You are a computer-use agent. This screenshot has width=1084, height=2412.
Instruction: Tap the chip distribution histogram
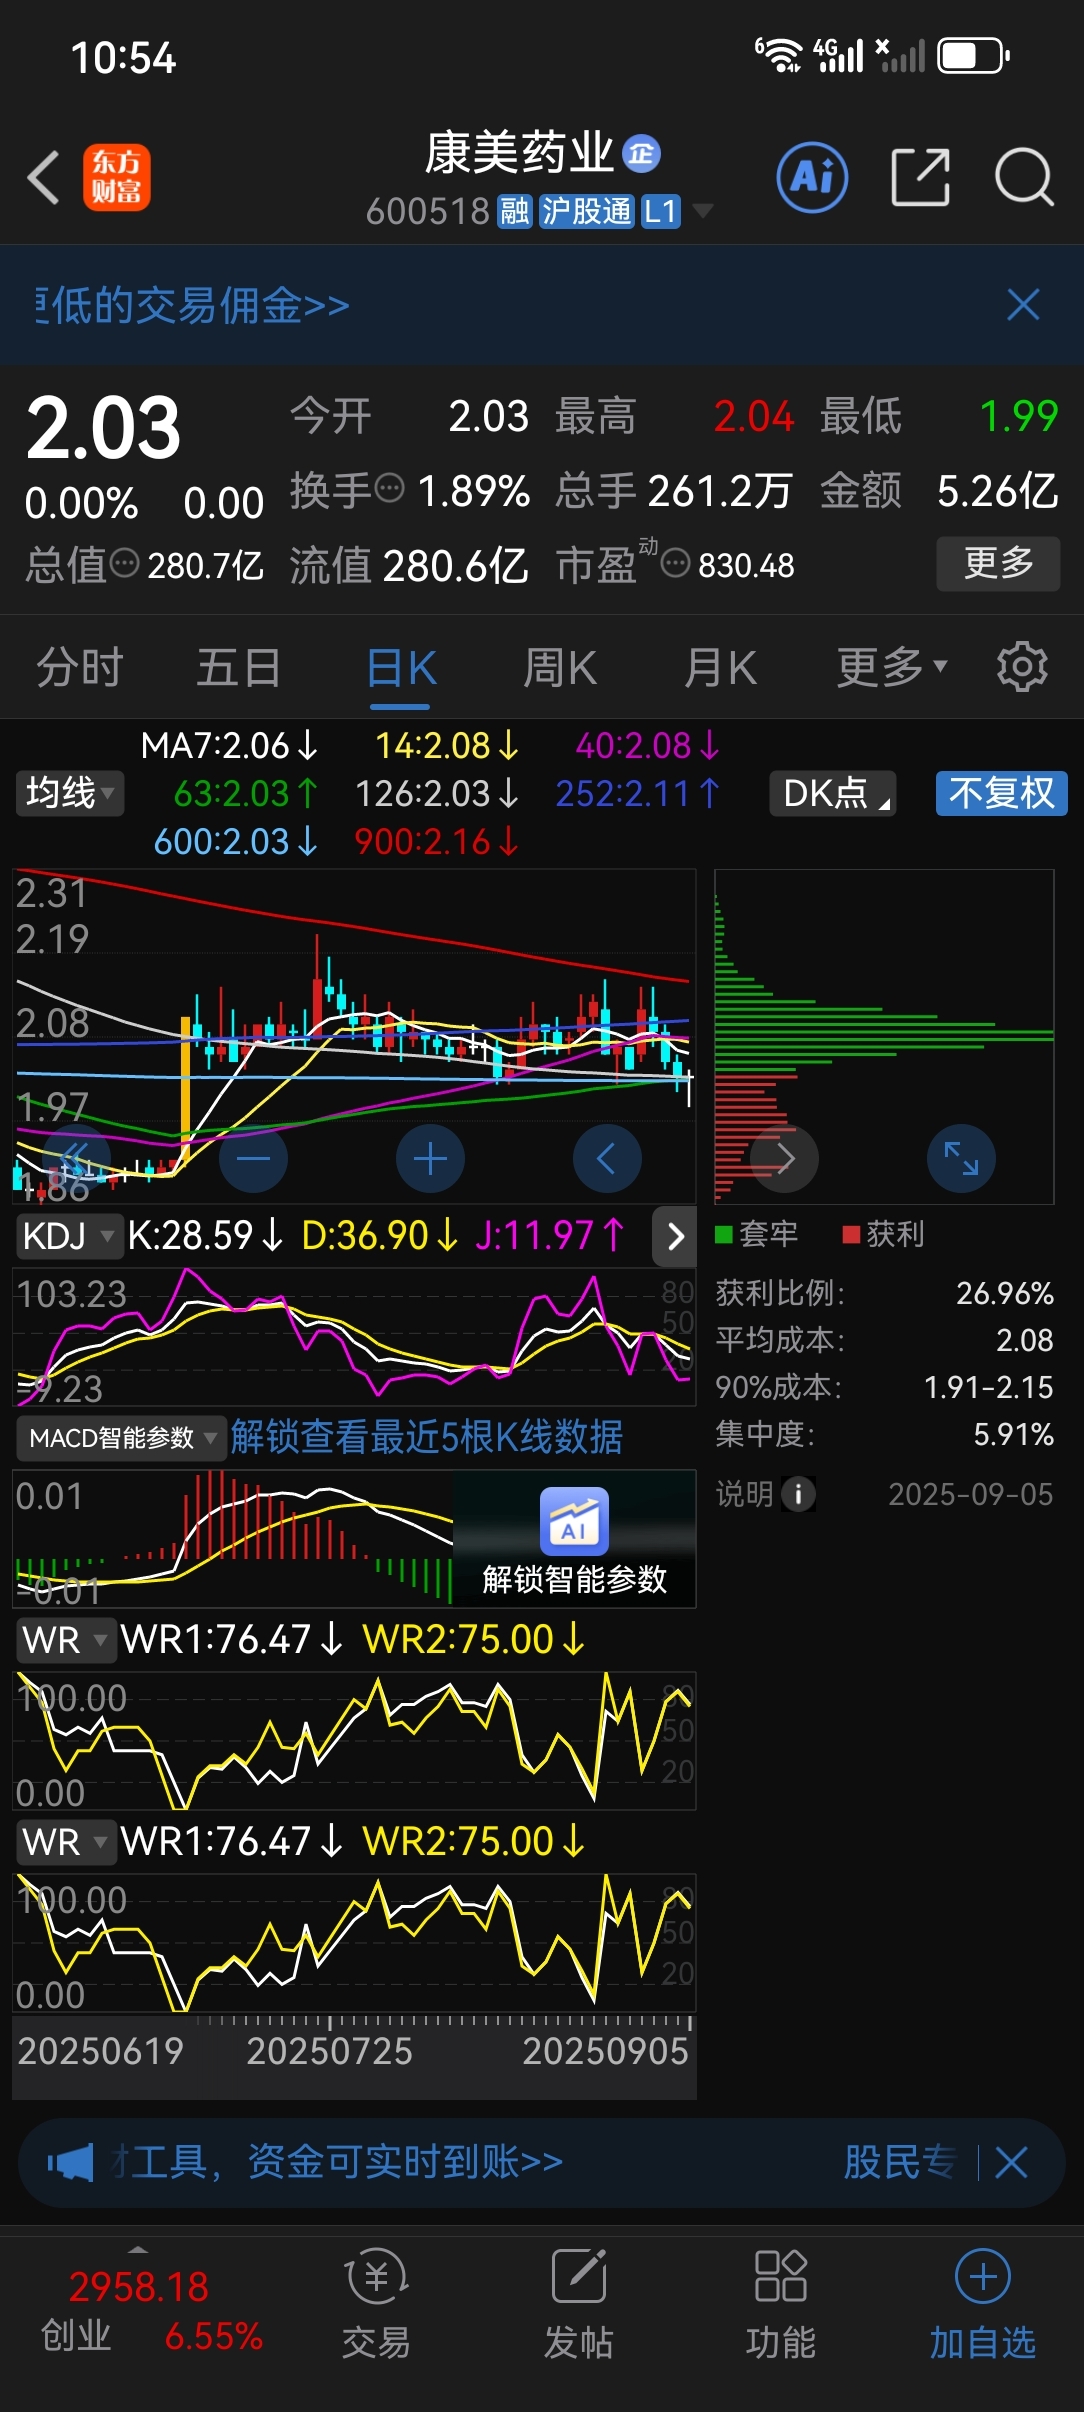[884, 1036]
